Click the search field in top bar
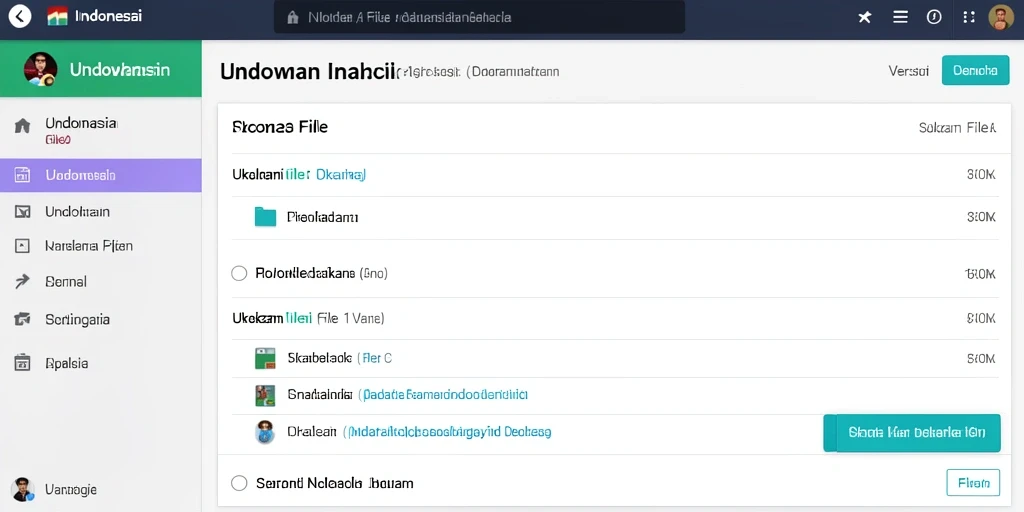 pyautogui.click(x=479, y=17)
